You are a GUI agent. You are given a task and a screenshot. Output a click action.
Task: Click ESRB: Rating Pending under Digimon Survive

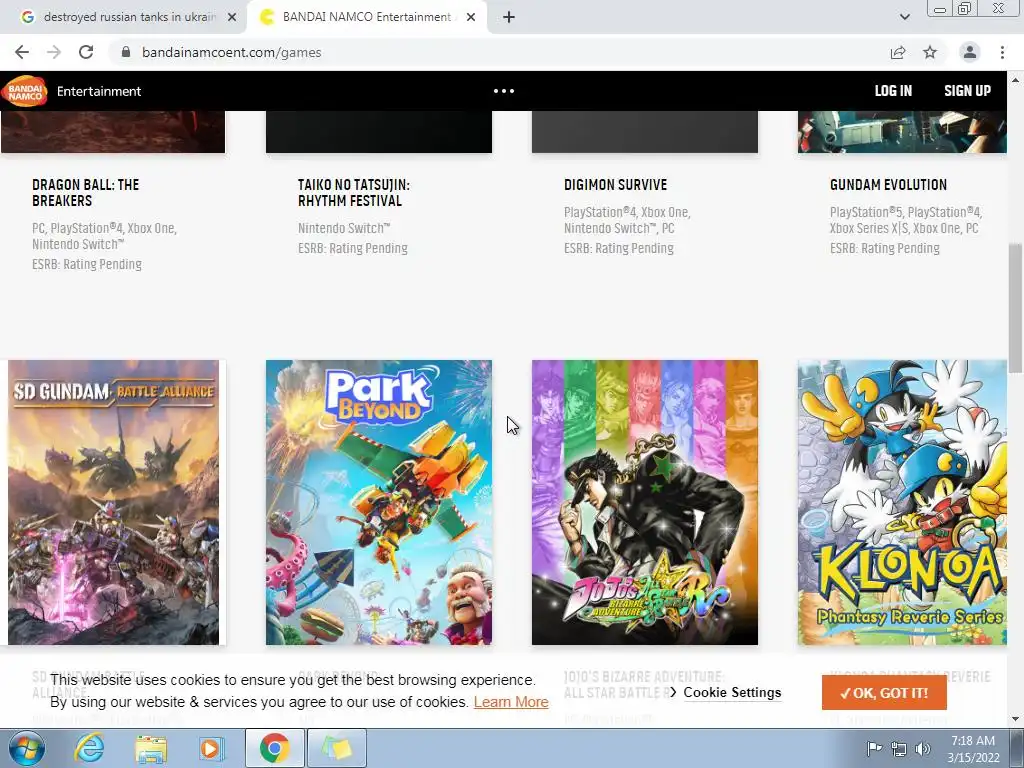(618, 248)
